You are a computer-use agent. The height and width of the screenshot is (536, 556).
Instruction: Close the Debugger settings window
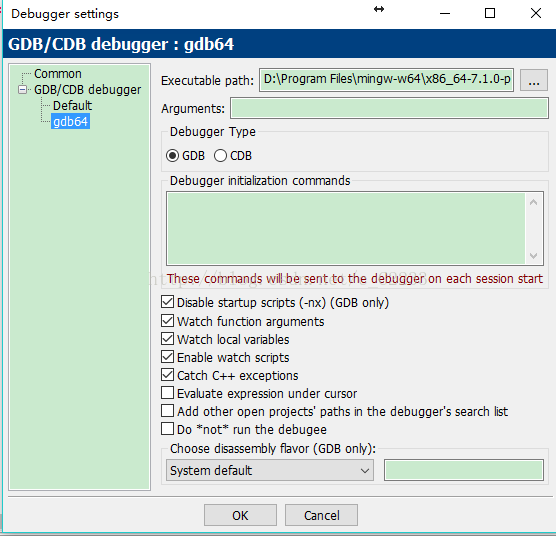(536, 14)
